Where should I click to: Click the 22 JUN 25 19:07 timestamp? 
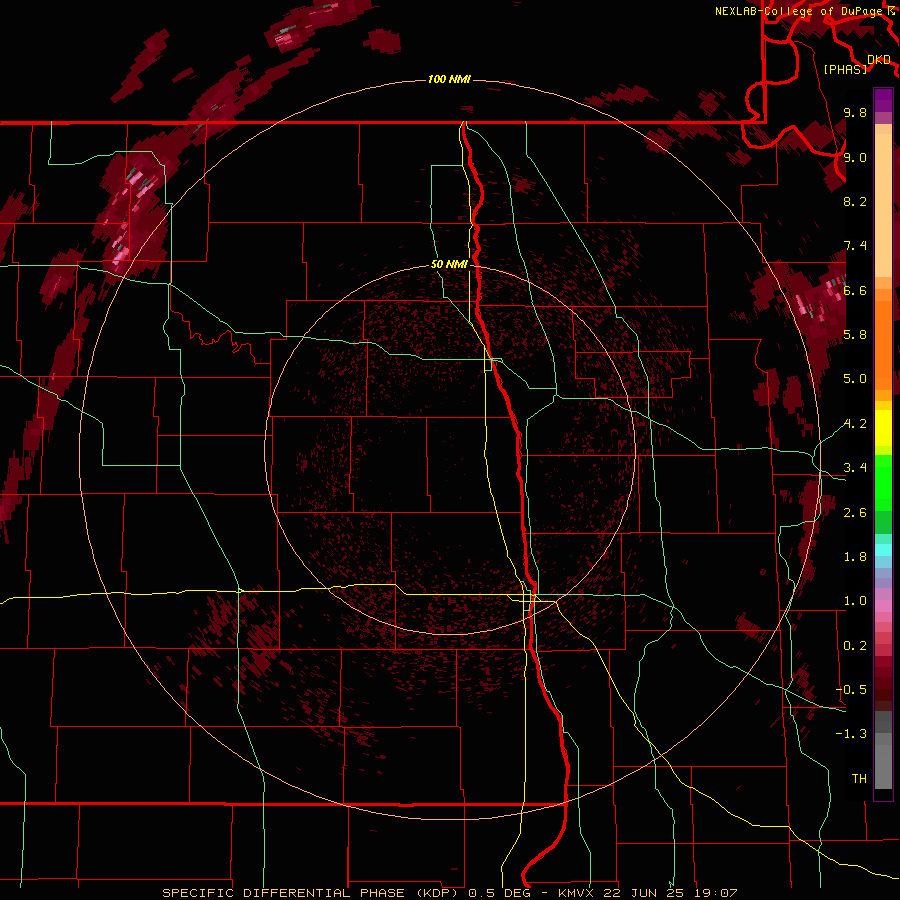coord(670,893)
